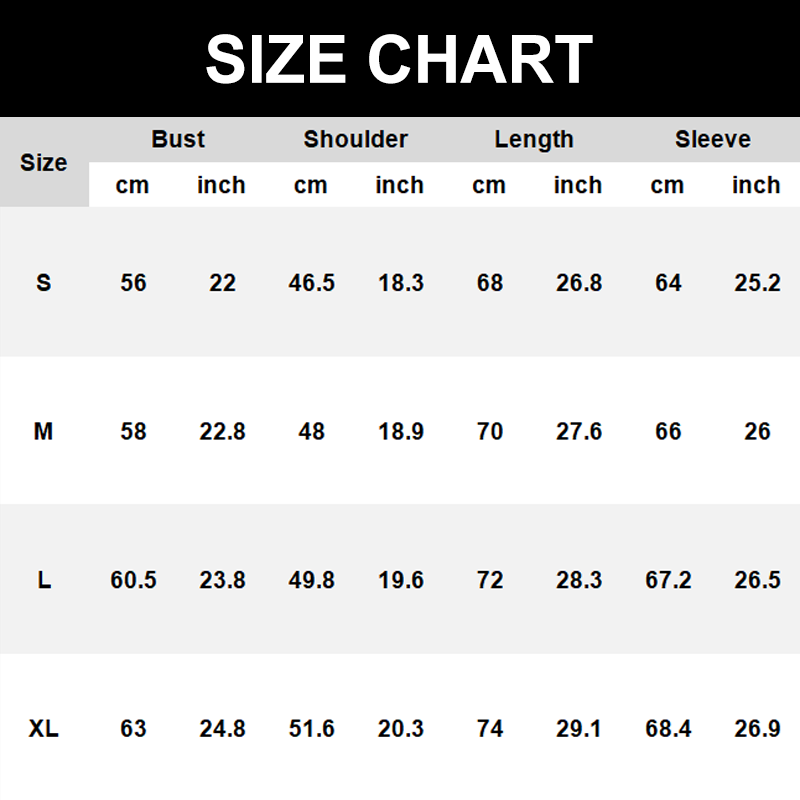Click the XL size row label
This screenshot has height=800, width=800.
(44, 729)
